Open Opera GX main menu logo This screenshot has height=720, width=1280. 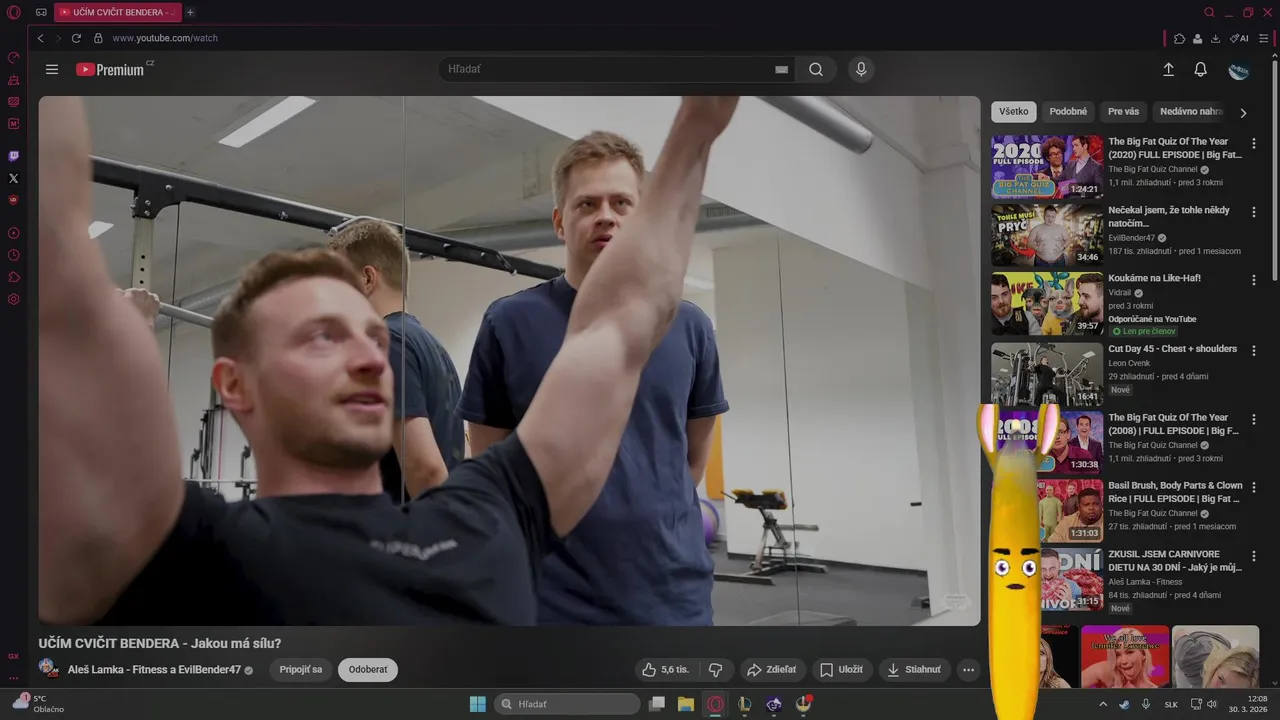(x=13, y=12)
